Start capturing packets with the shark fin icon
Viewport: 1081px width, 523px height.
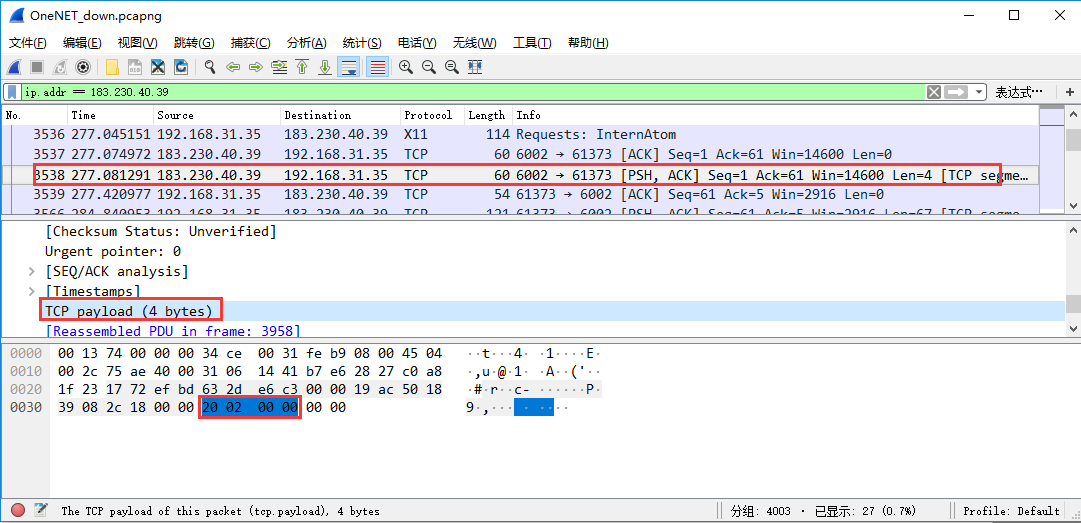pyautogui.click(x=14, y=67)
